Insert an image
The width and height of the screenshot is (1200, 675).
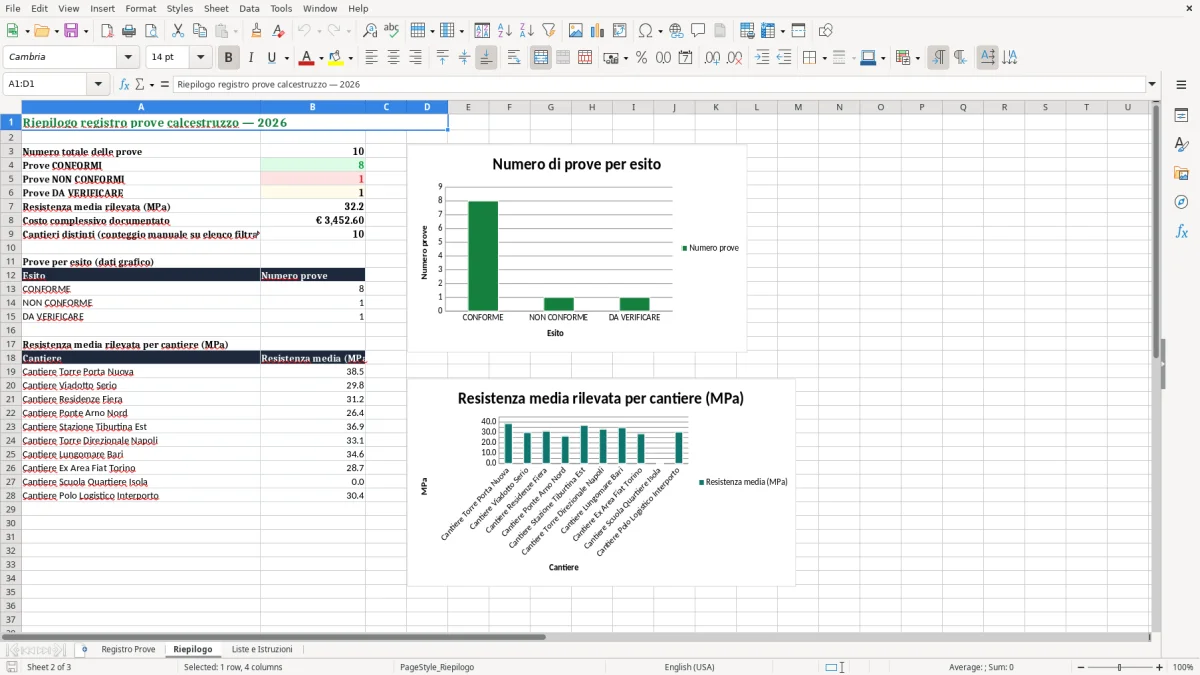576,31
